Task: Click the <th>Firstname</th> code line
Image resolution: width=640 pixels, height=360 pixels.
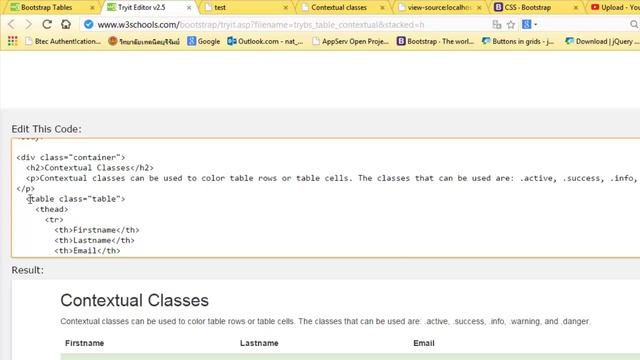Action: point(97,230)
